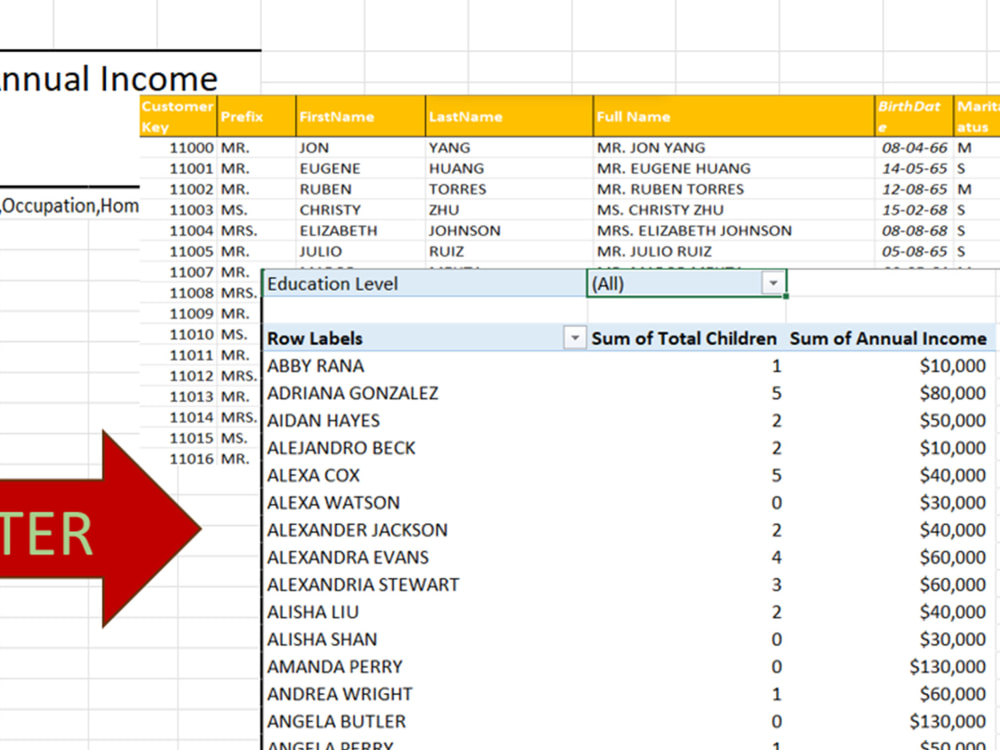
Task: Select the ALISHA SHAN row label
Action: 322,640
